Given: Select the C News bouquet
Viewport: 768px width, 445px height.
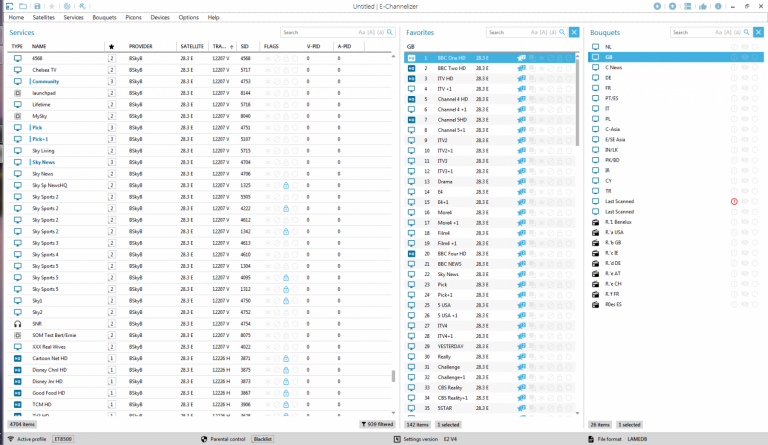Looking at the screenshot, I should point(614,67).
